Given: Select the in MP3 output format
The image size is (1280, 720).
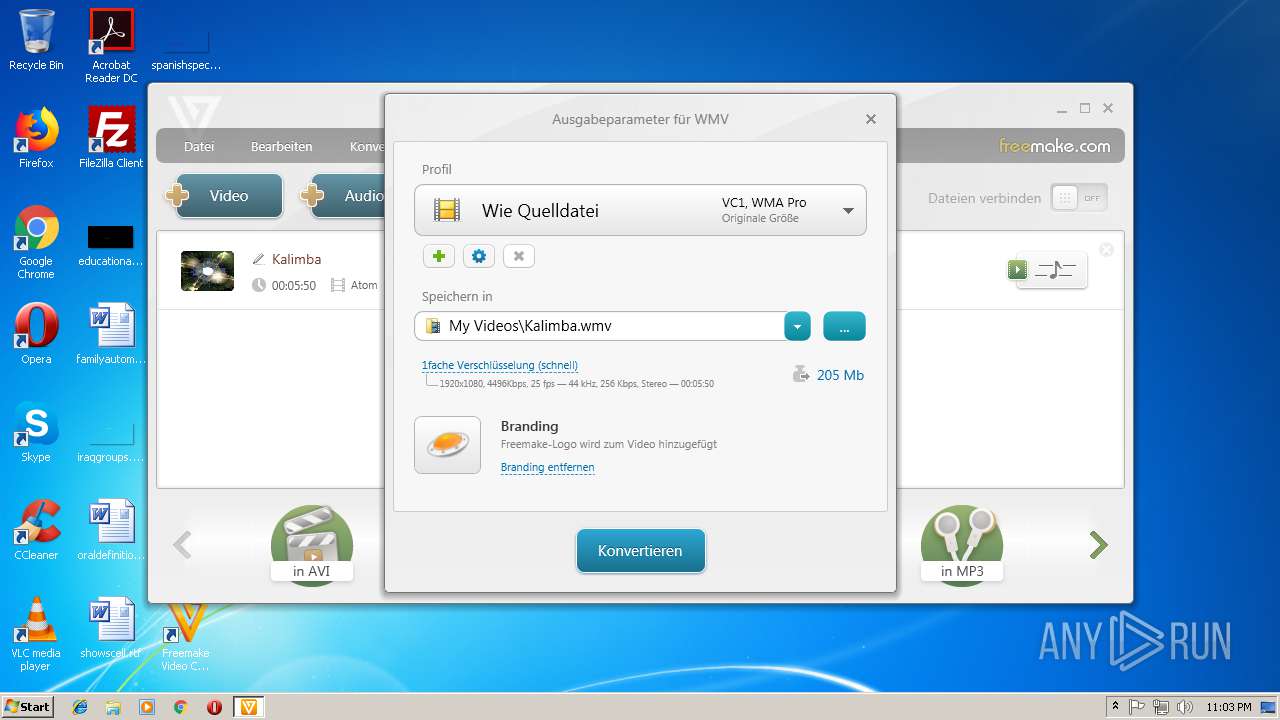Looking at the screenshot, I should tap(962, 546).
